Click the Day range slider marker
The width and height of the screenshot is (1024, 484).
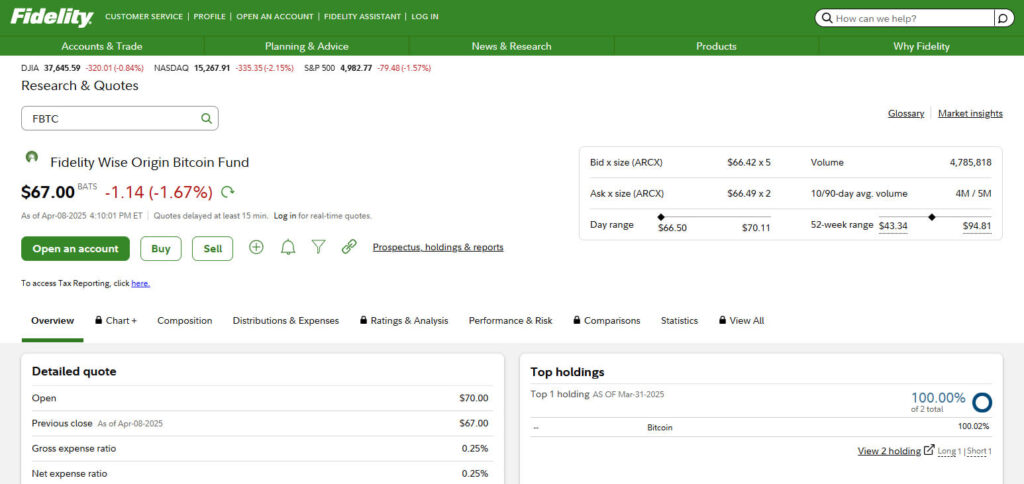[x=661, y=216]
